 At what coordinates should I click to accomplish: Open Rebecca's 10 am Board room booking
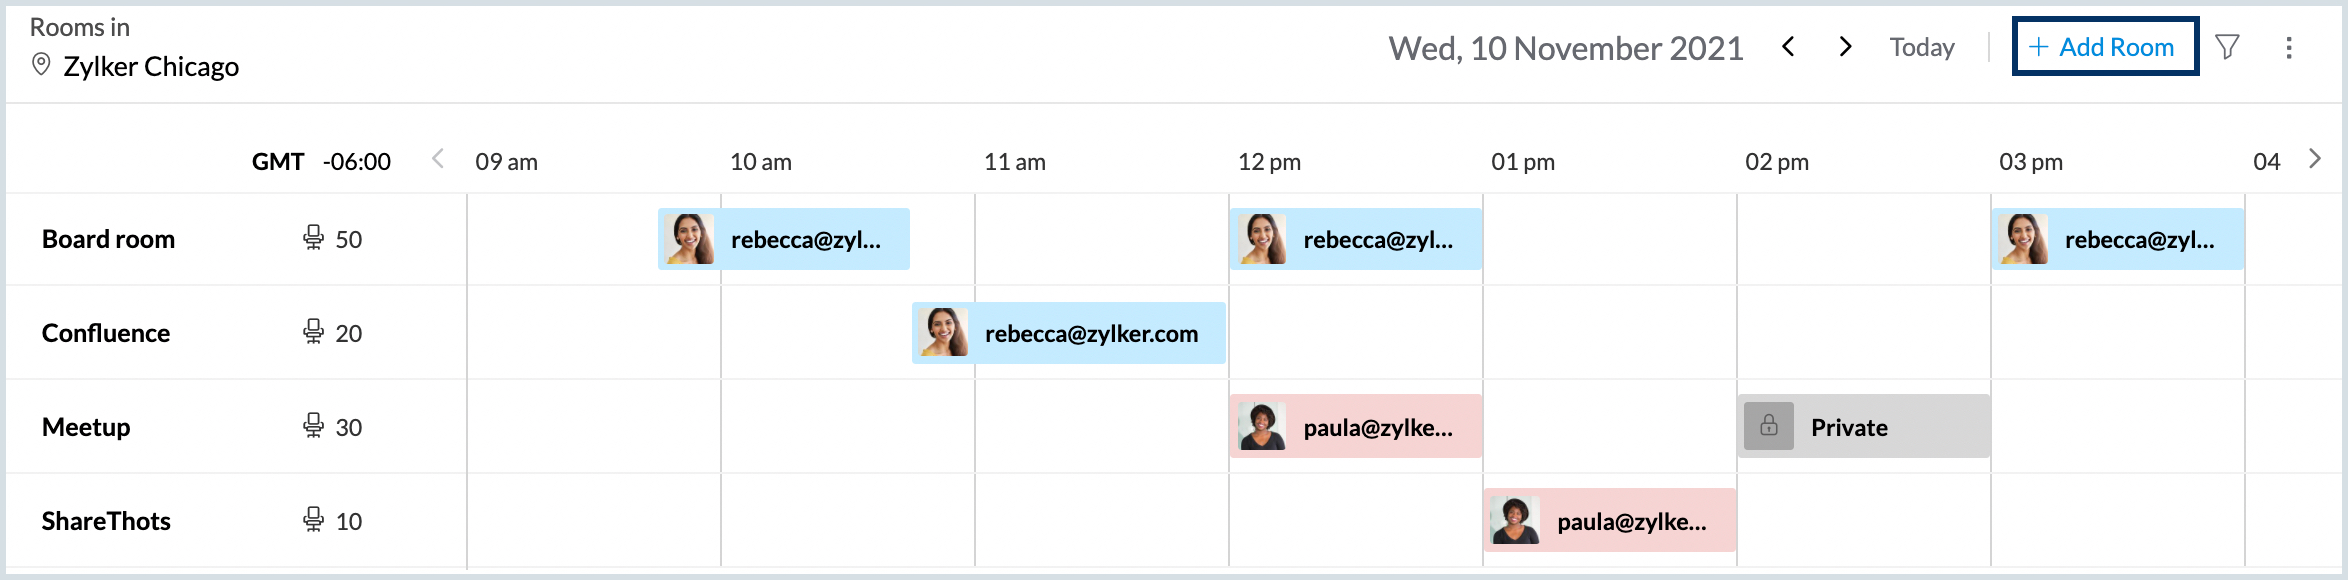pyautogui.click(x=784, y=239)
